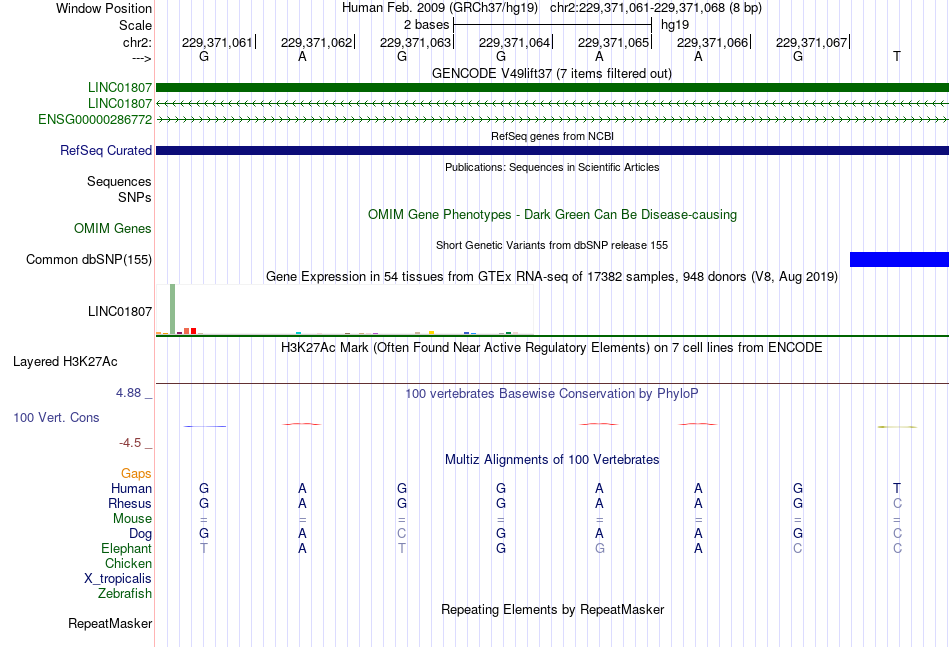Click the chr2:229,371,061-229,371,068 position text
950x647 pixels.
tap(656, 8)
